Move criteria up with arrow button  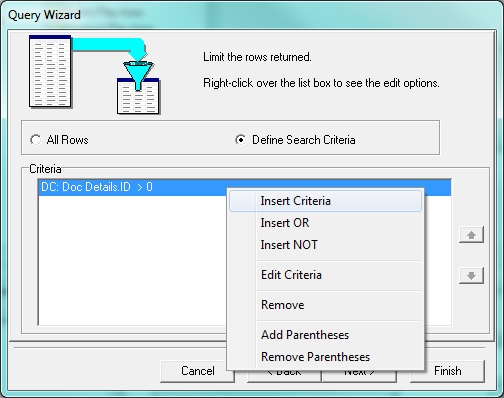471,235
